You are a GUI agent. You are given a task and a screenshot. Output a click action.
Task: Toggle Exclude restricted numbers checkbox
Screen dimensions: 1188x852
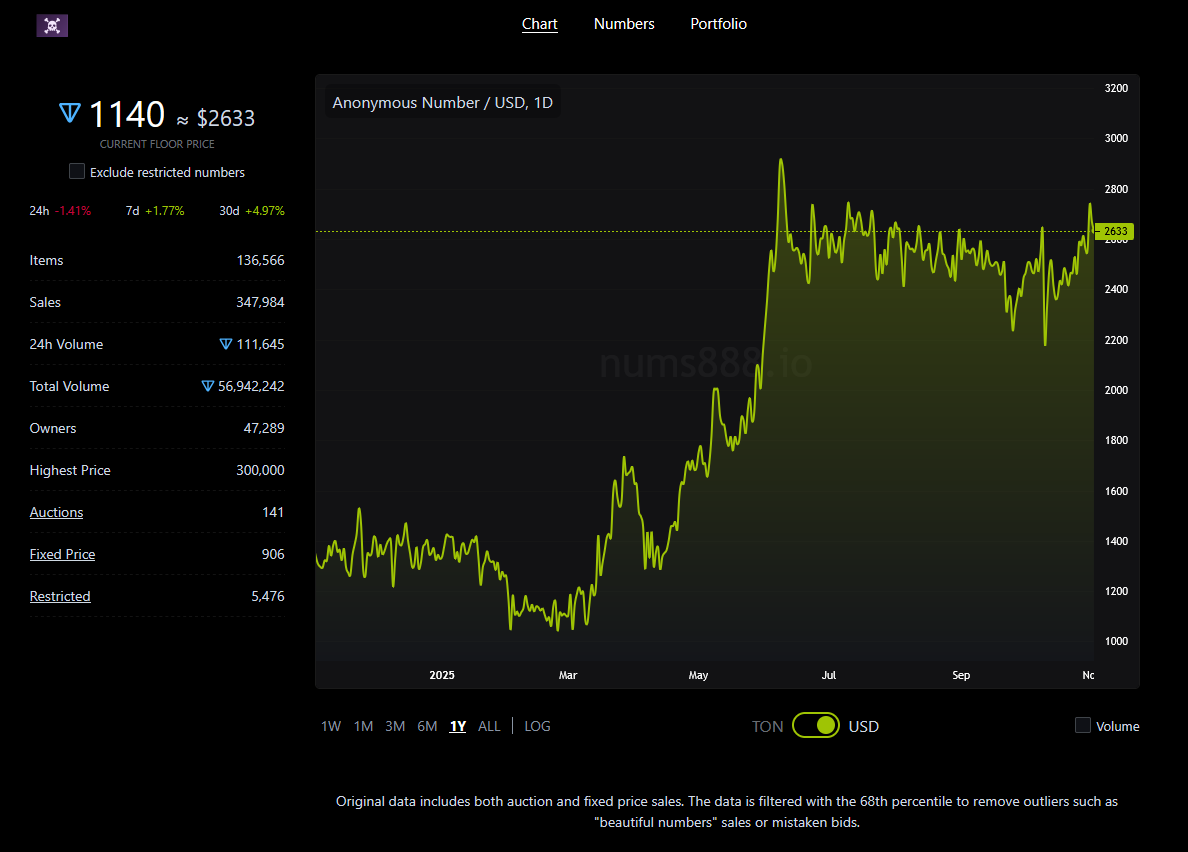(77, 172)
